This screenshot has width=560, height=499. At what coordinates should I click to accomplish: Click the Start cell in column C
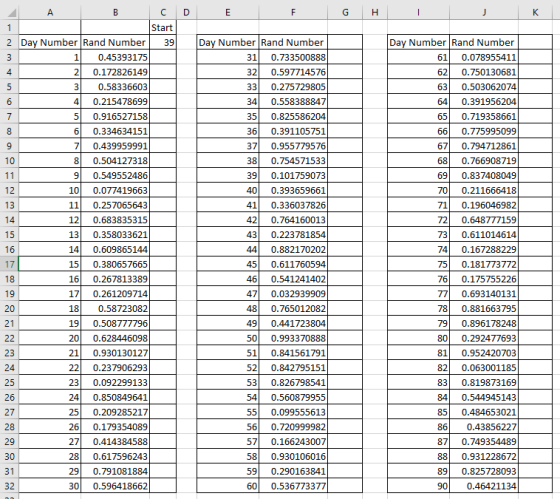click(x=162, y=28)
